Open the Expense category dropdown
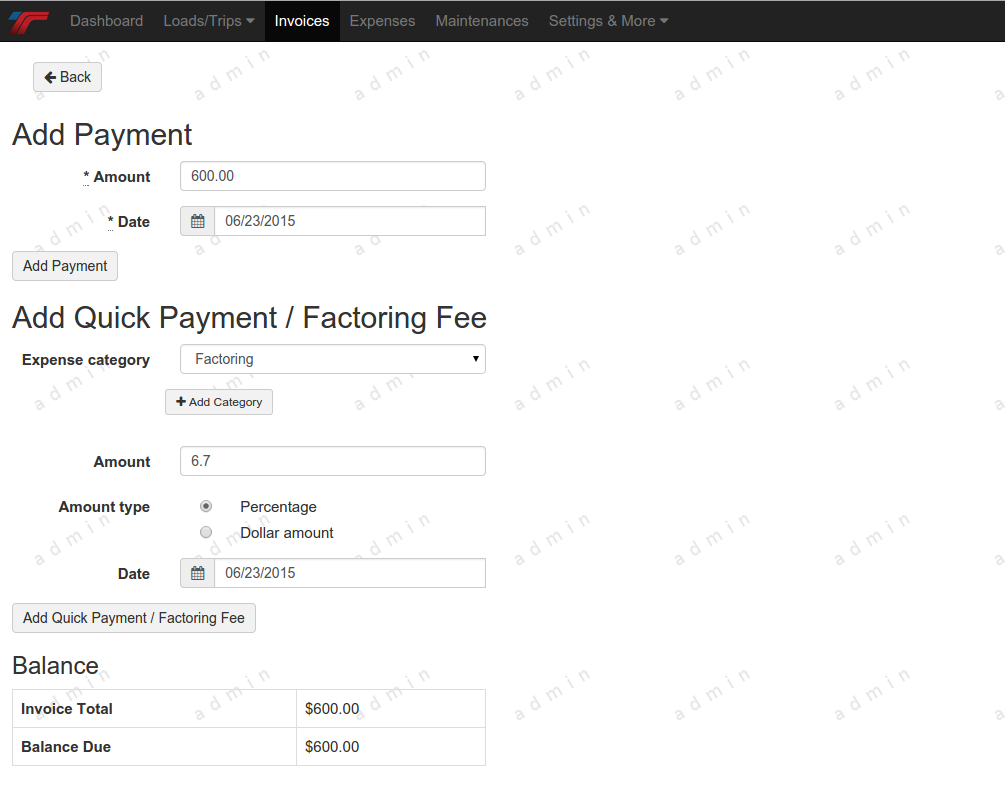This screenshot has width=1005, height=799. click(333, 359)
